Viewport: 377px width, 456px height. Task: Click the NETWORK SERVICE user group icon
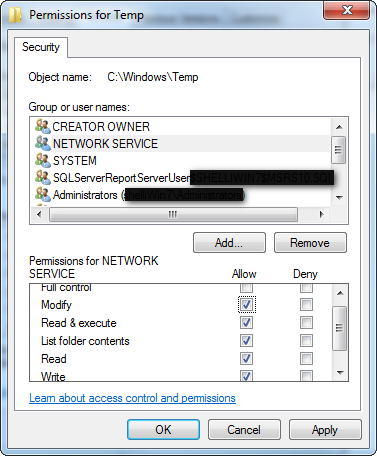[x=43, y=143]
